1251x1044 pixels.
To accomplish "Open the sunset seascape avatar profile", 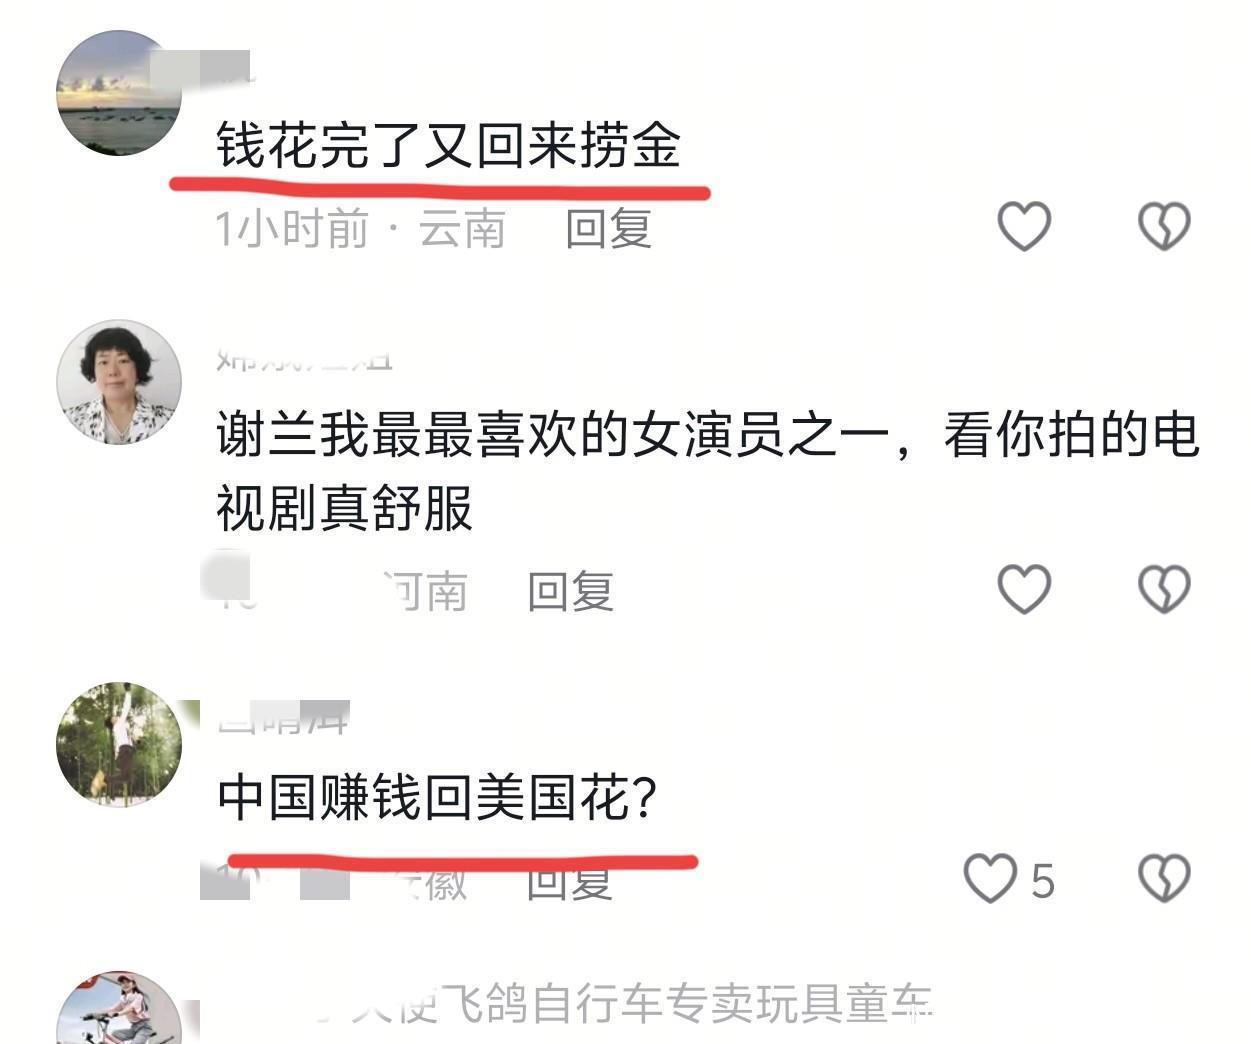I will 118,93.
